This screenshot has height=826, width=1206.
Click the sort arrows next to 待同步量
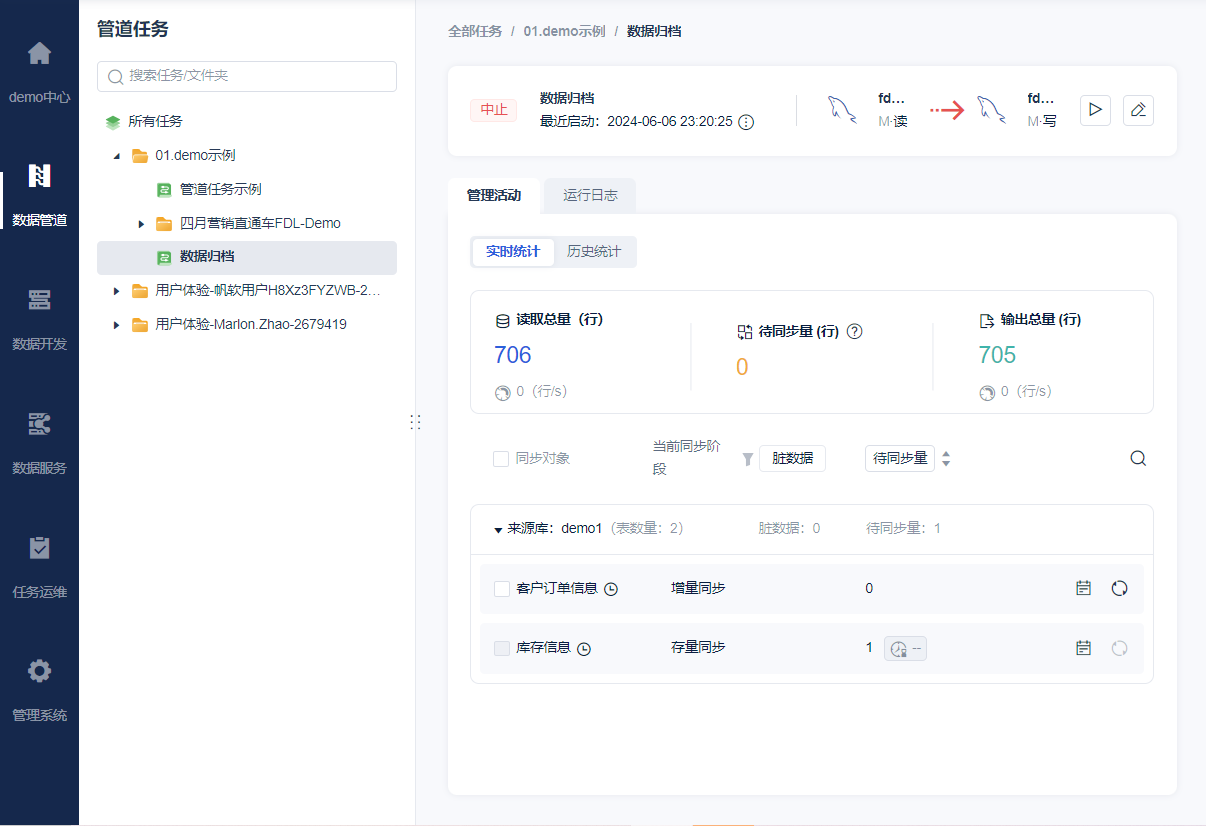pos(946,459)
